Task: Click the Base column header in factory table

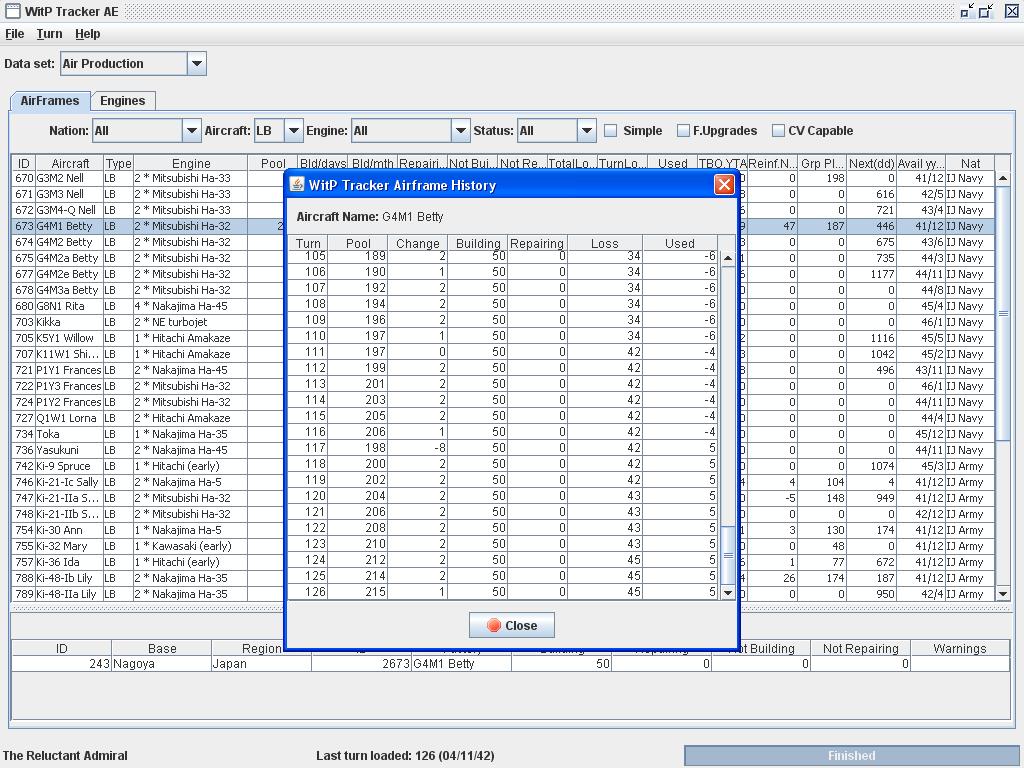Action: point(161,648)
